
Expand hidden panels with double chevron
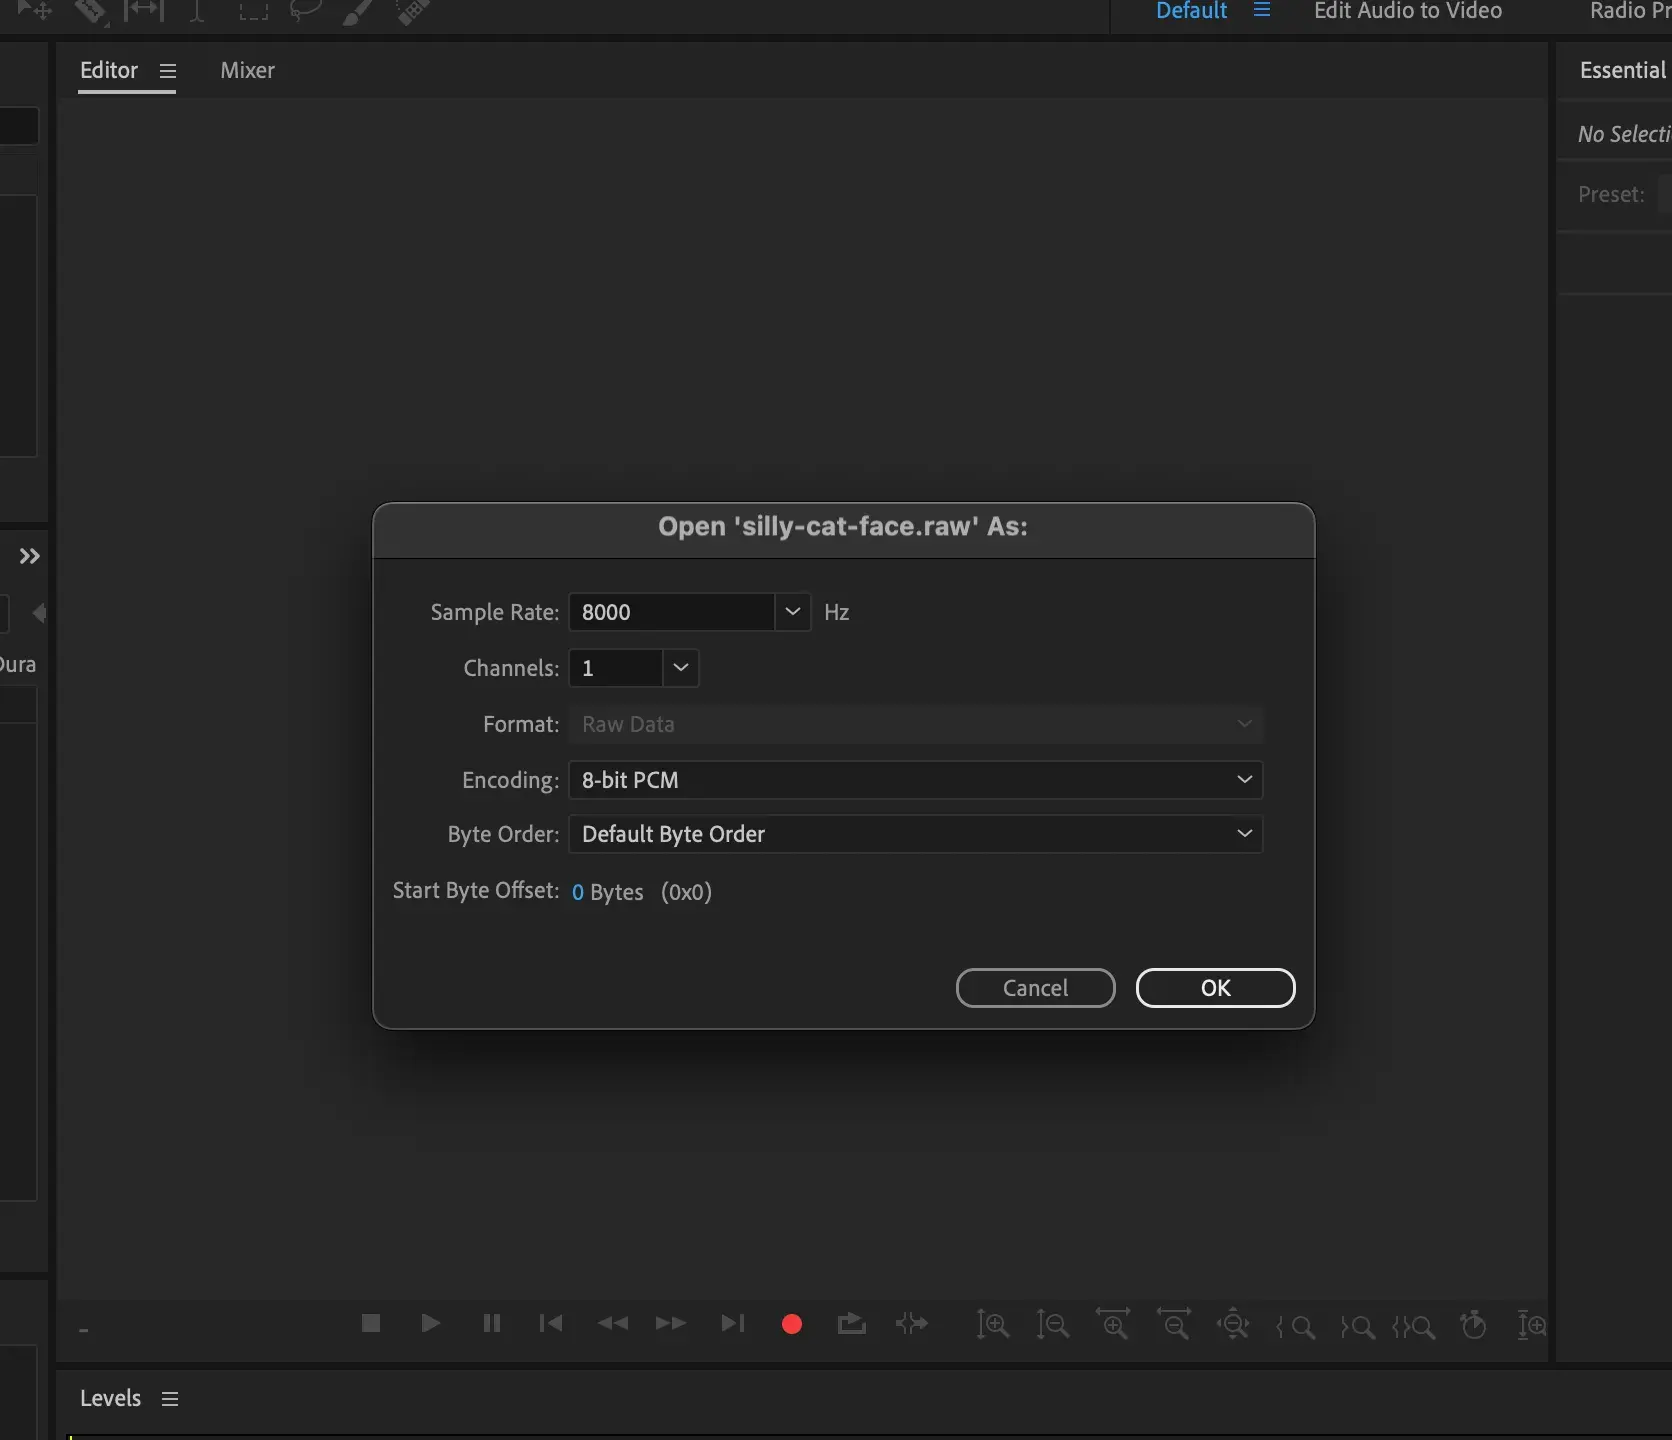[30, 556]
